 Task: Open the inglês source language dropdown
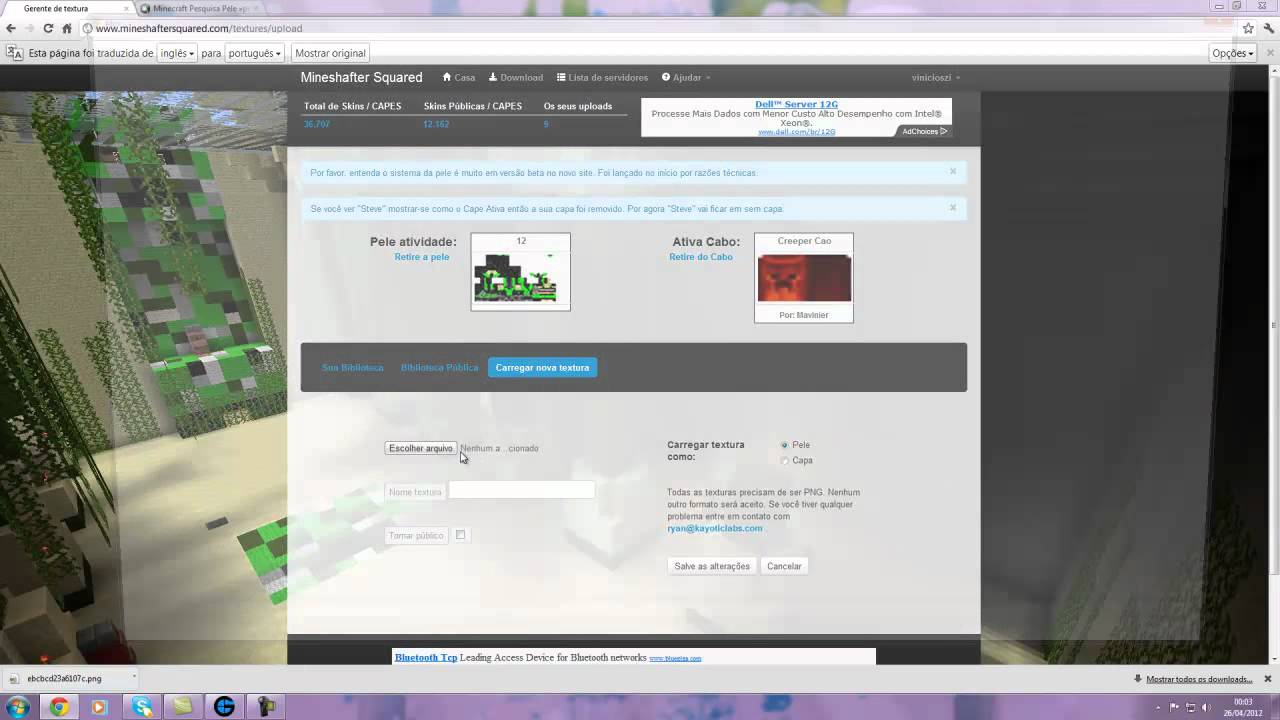click(x=177, y=53)
